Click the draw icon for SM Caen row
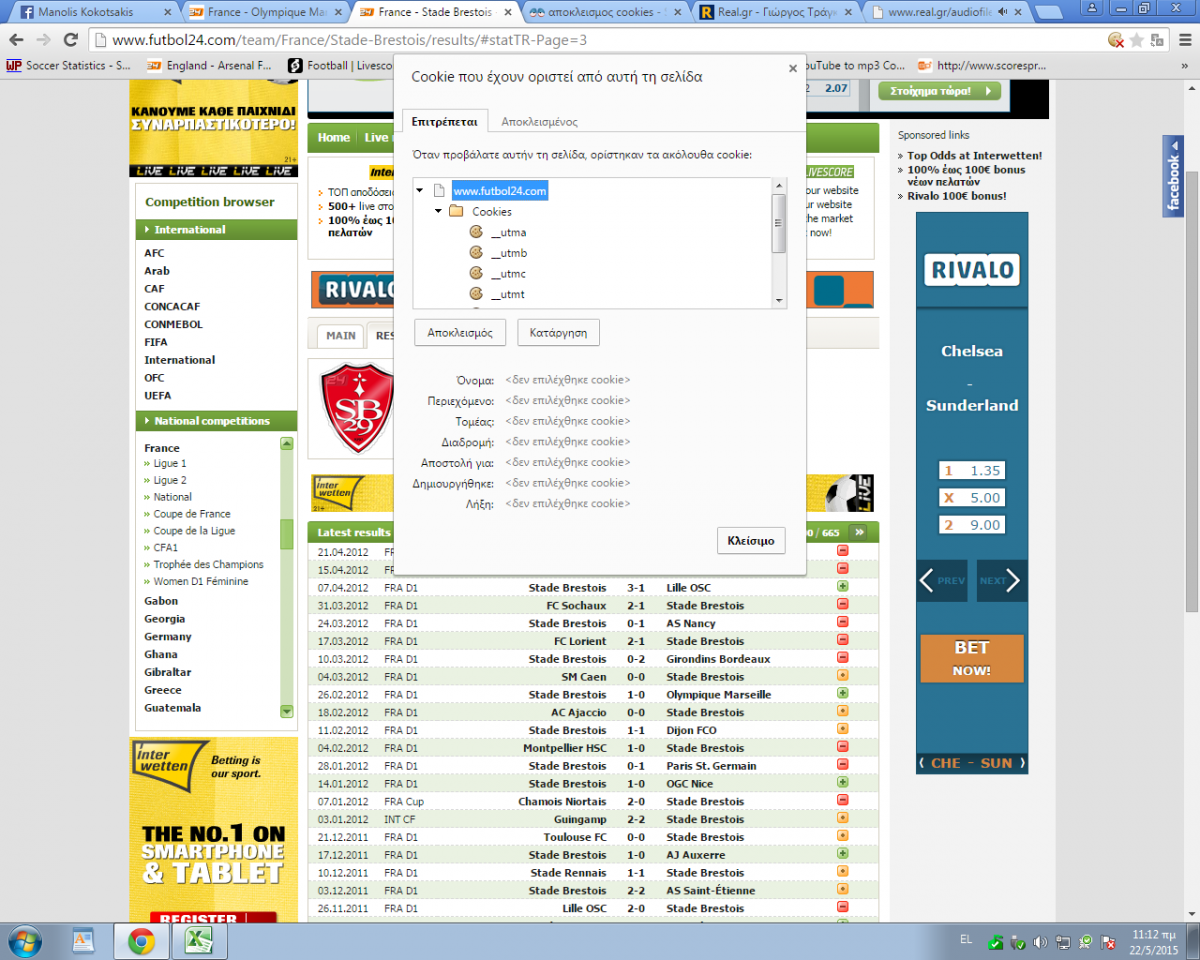 [x=842, y=676]
